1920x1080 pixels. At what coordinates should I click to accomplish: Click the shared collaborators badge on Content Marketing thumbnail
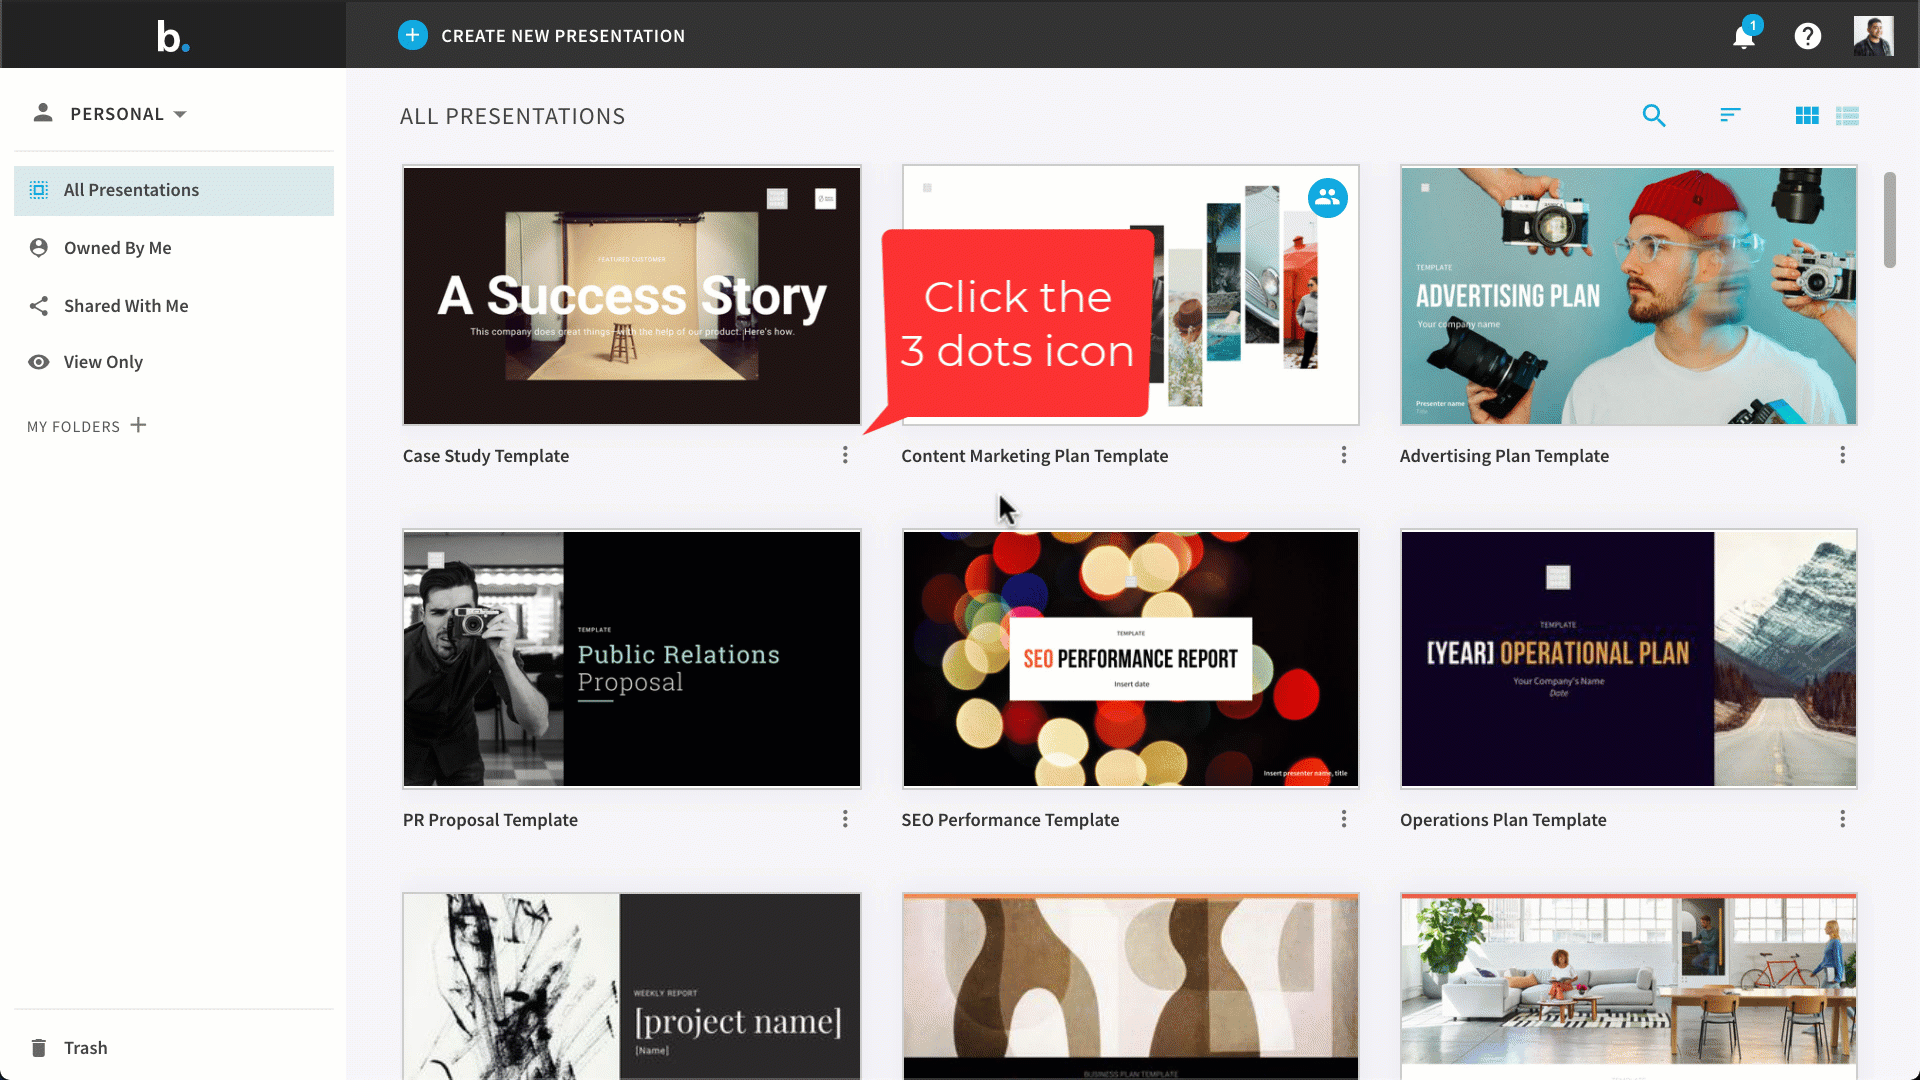[x=1327, y=198]
